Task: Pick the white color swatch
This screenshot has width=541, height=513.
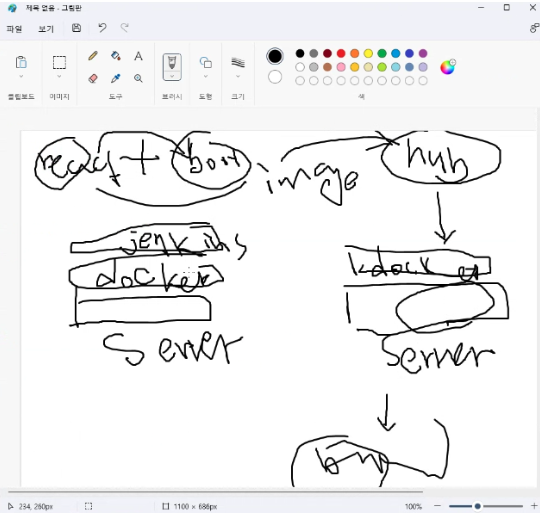Action: click(300, 67)
